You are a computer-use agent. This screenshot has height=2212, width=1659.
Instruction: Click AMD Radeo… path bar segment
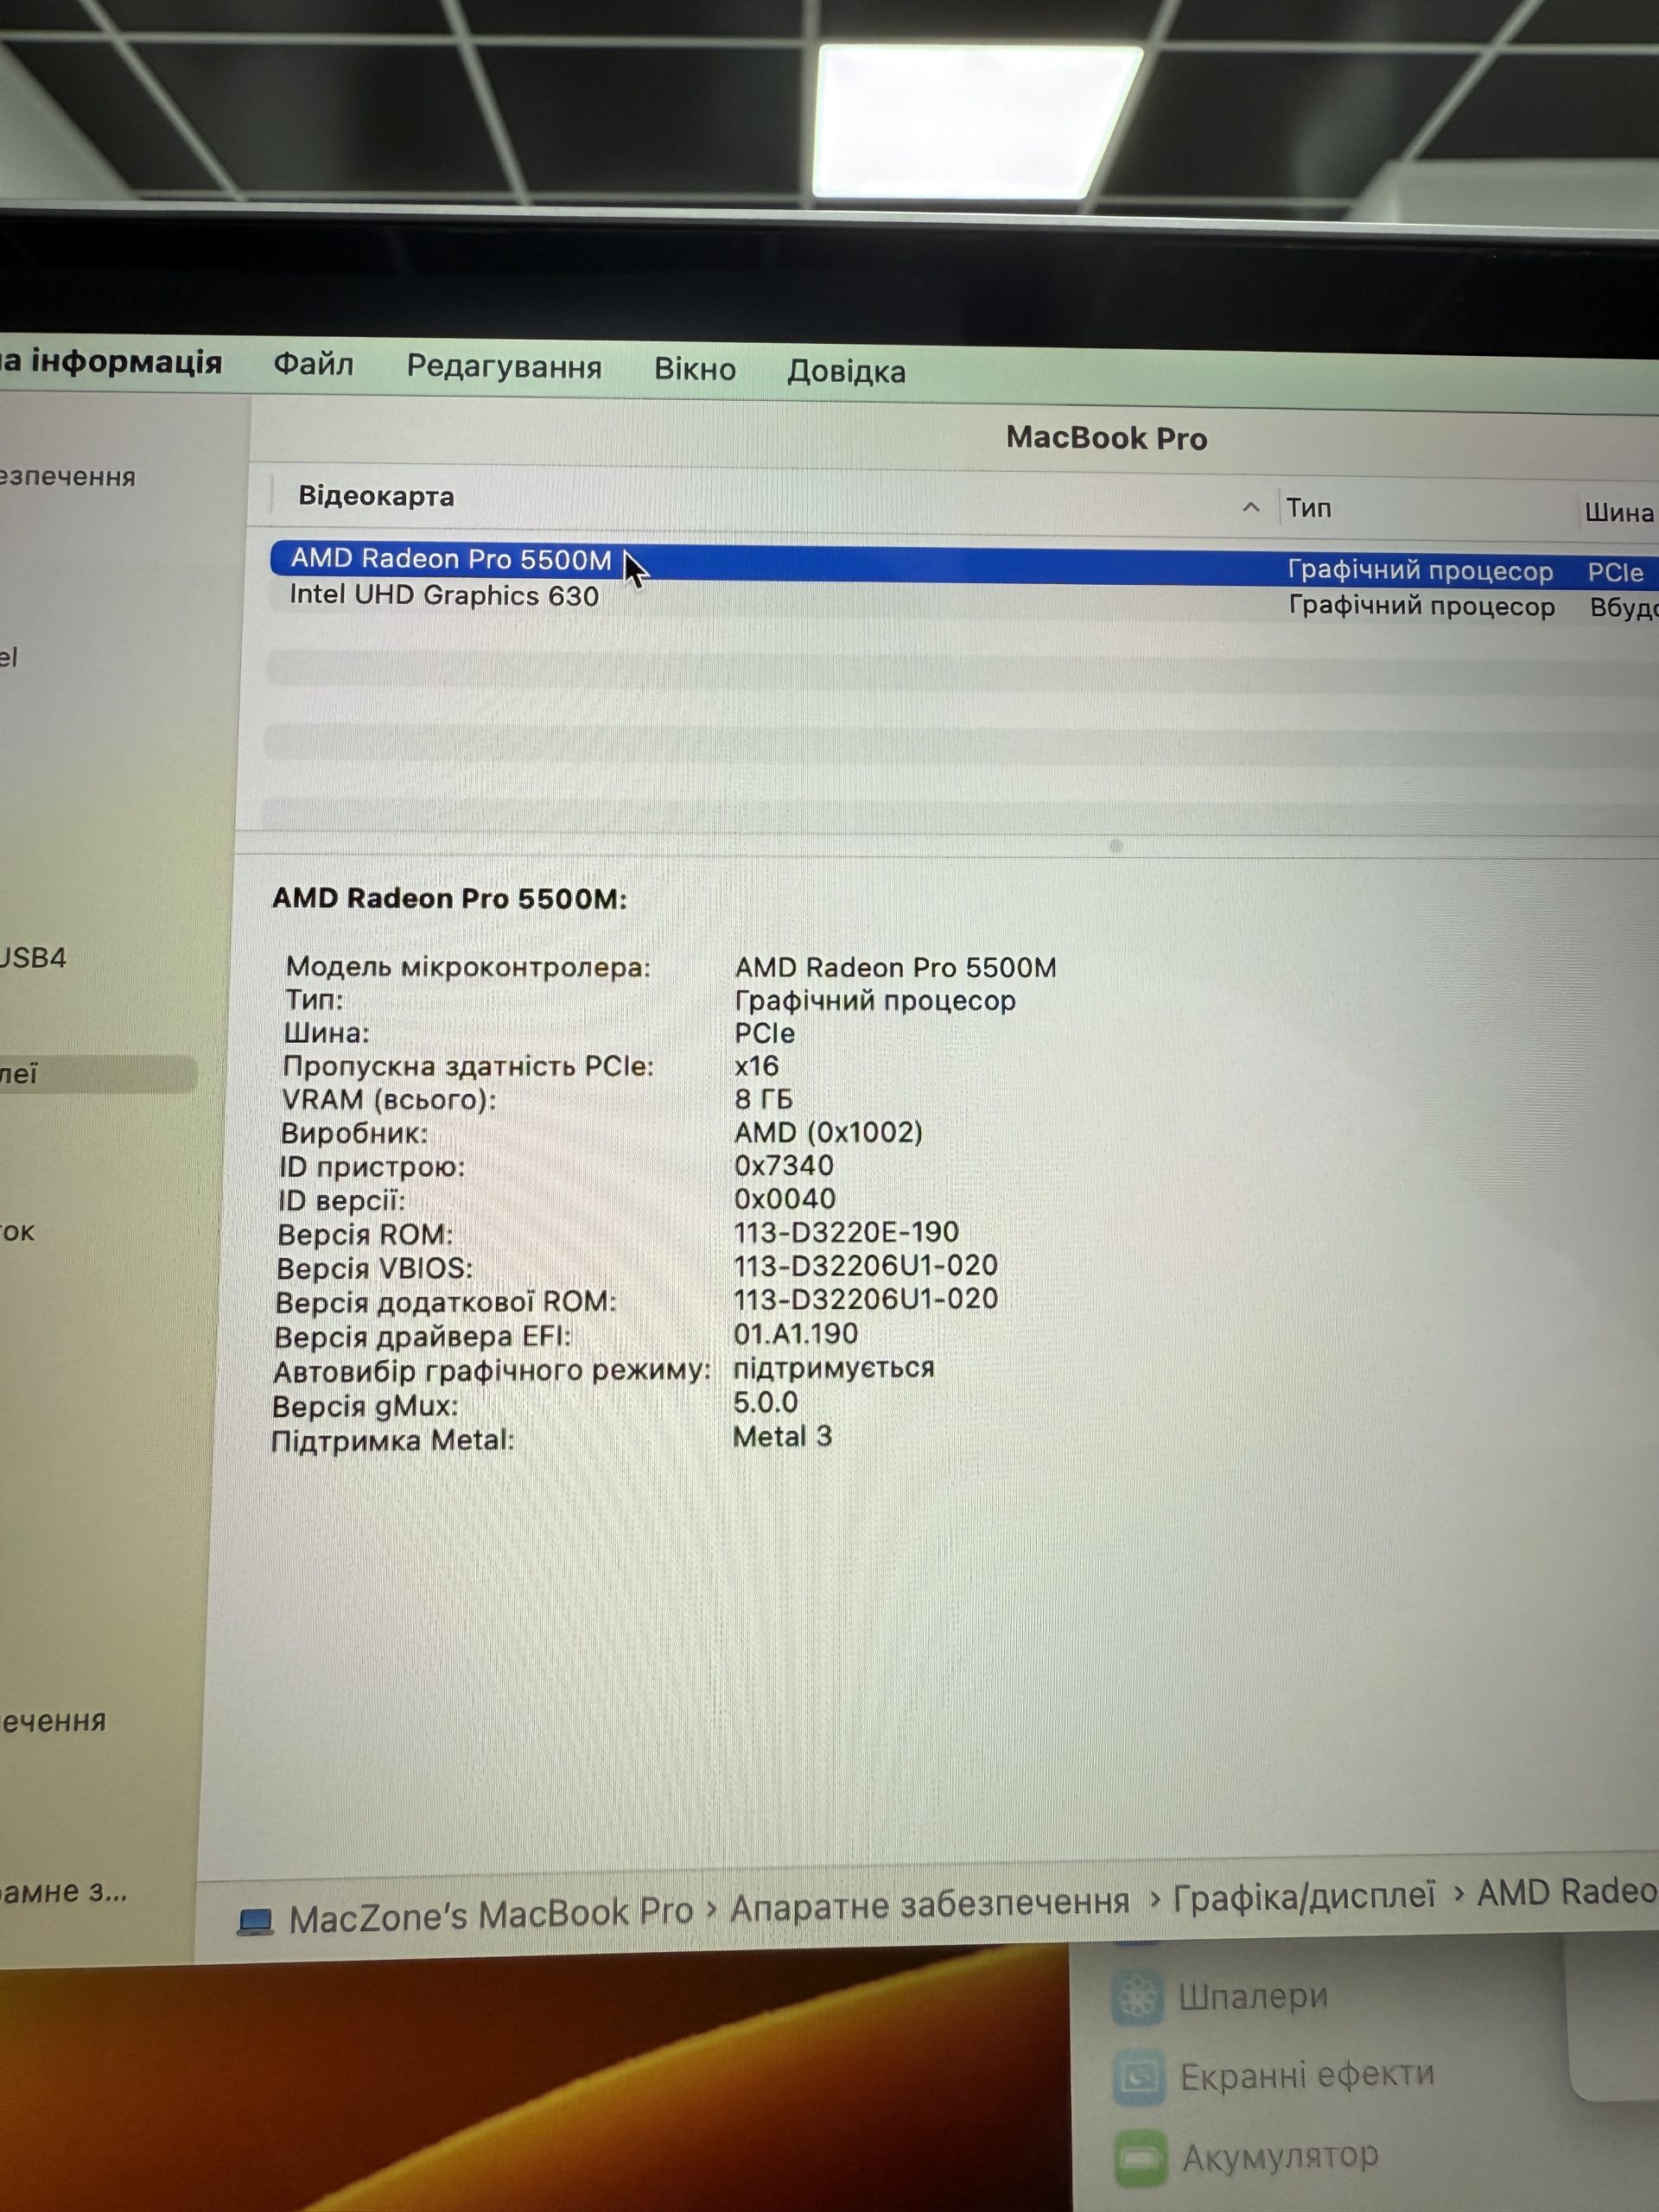(1568, 1891)
